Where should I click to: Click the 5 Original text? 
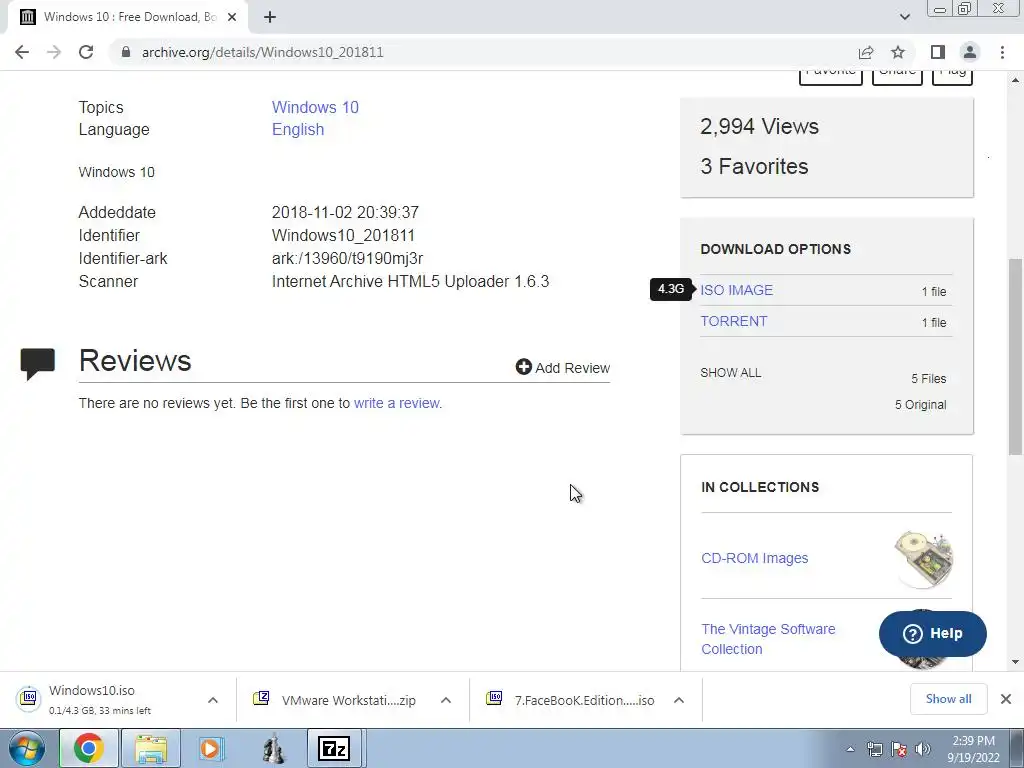click(920, 405)
